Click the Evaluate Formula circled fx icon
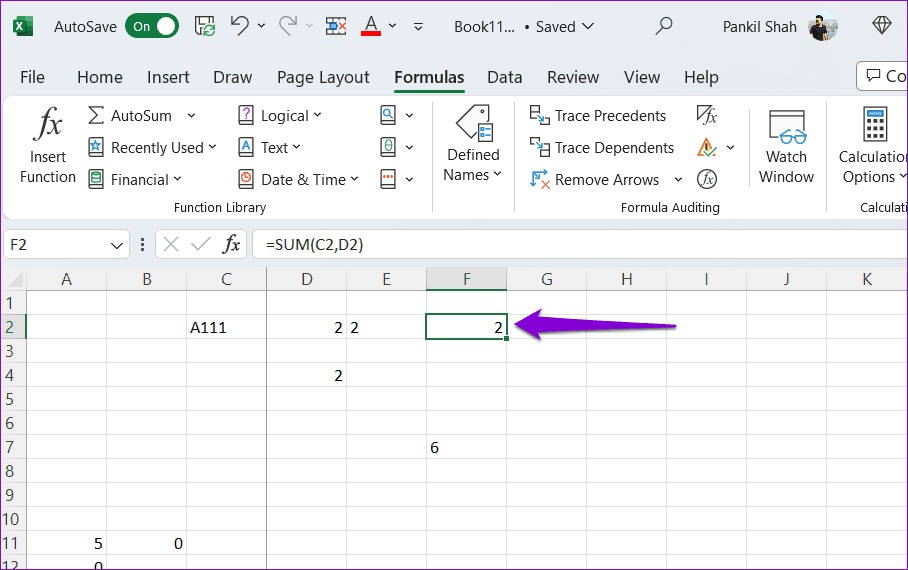This screenshot has width=908, height=570. (706, 179)
